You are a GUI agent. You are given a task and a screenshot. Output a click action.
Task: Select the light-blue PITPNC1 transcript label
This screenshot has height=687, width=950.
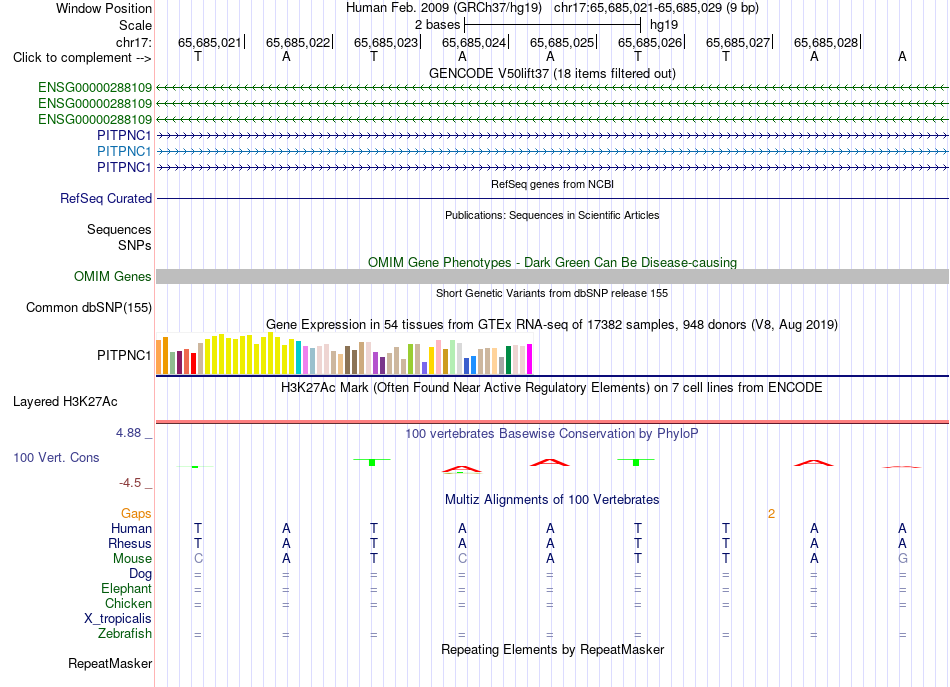coord(124,151)
